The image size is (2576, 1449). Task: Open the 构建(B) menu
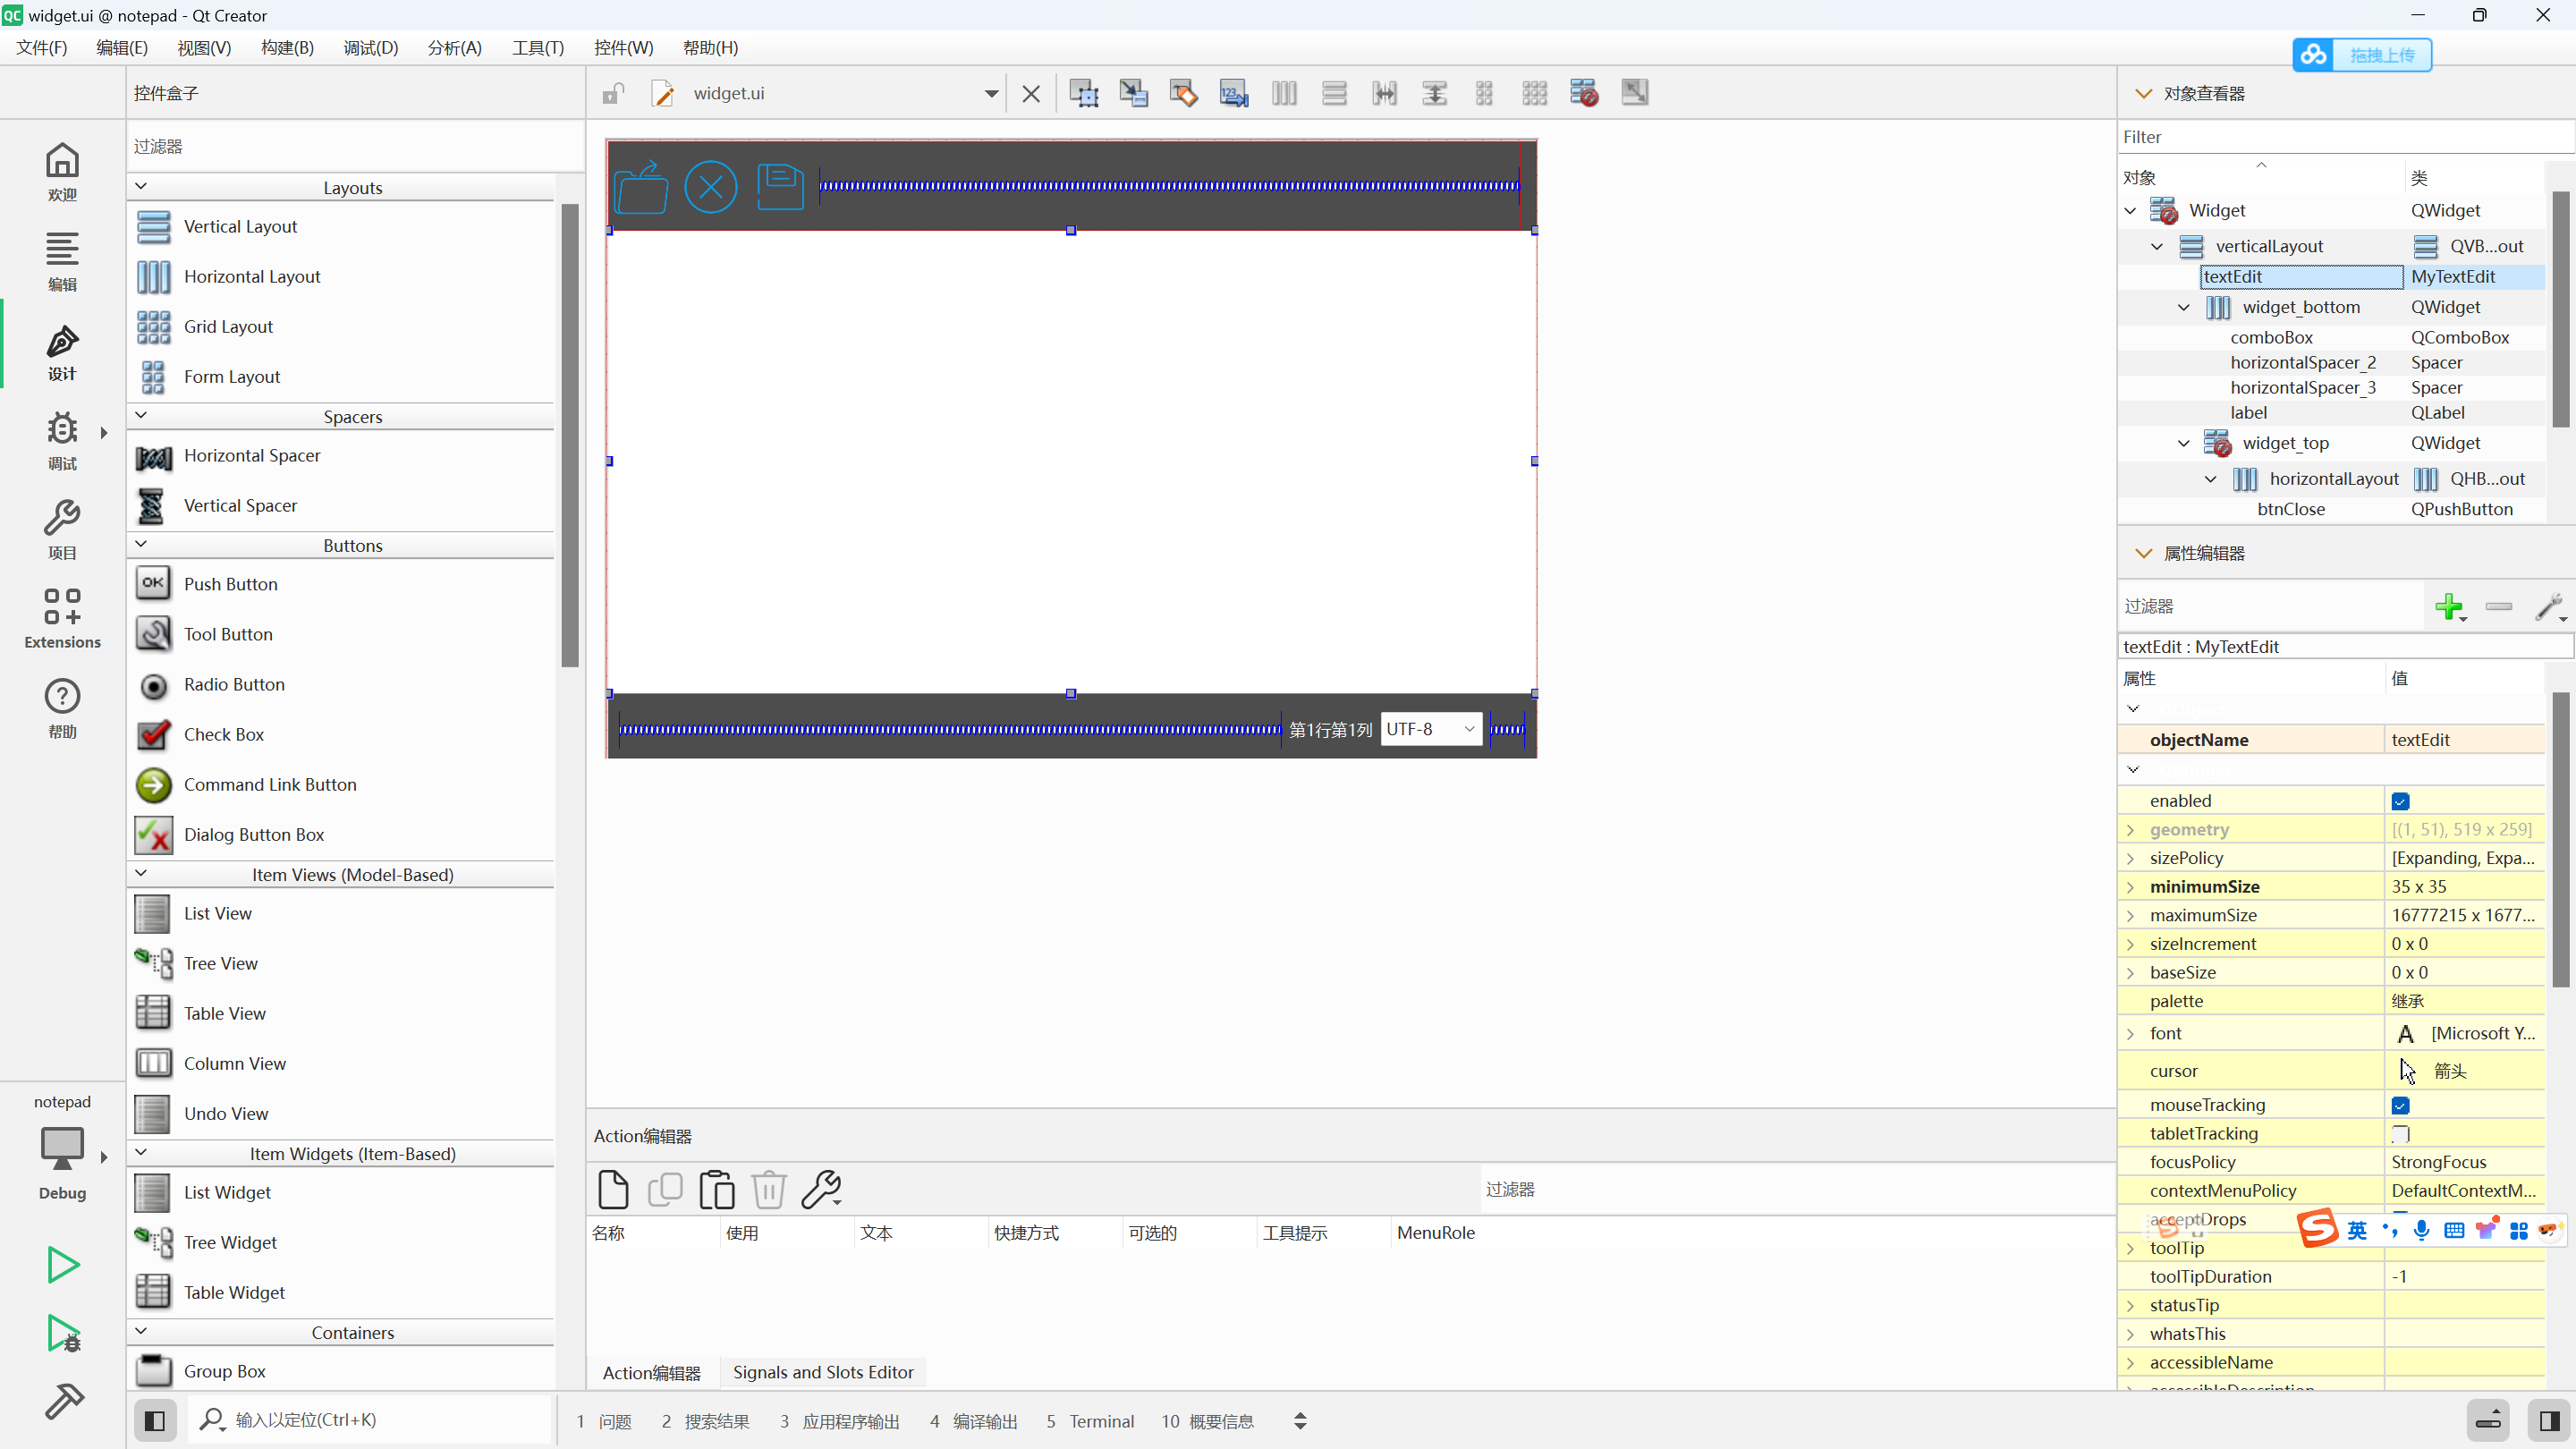point(287,47)
